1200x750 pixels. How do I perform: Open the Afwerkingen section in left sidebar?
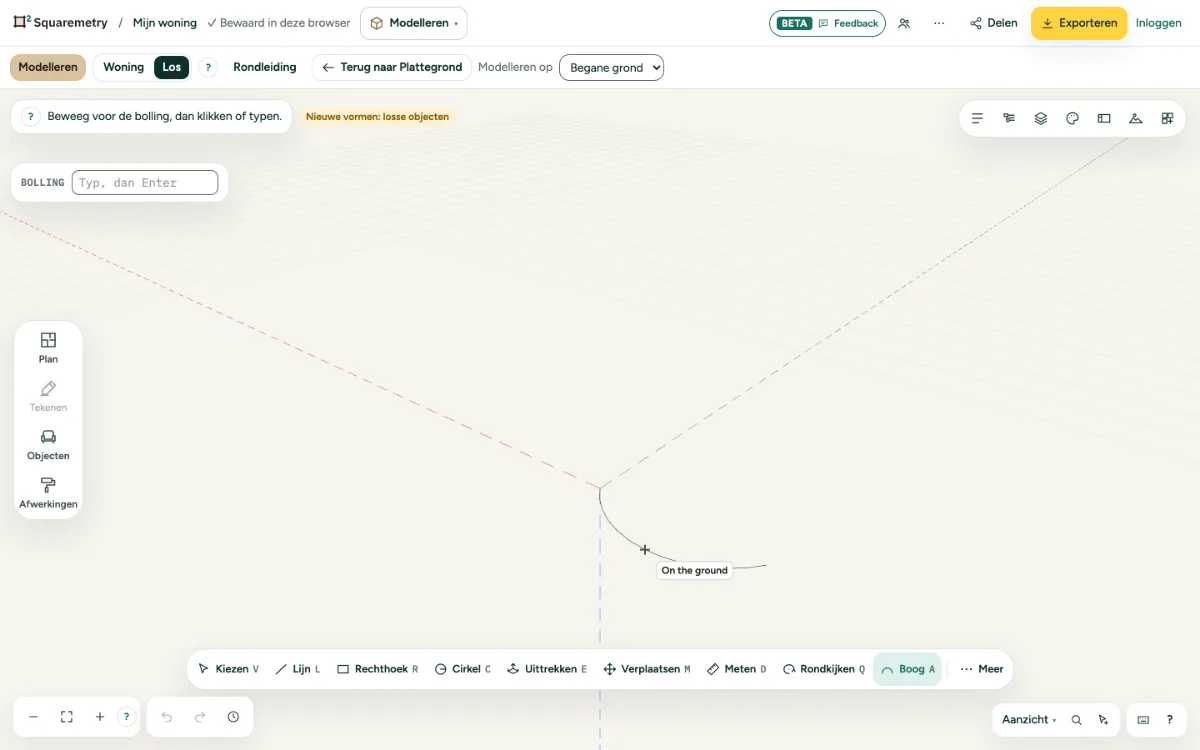(48, 492)
